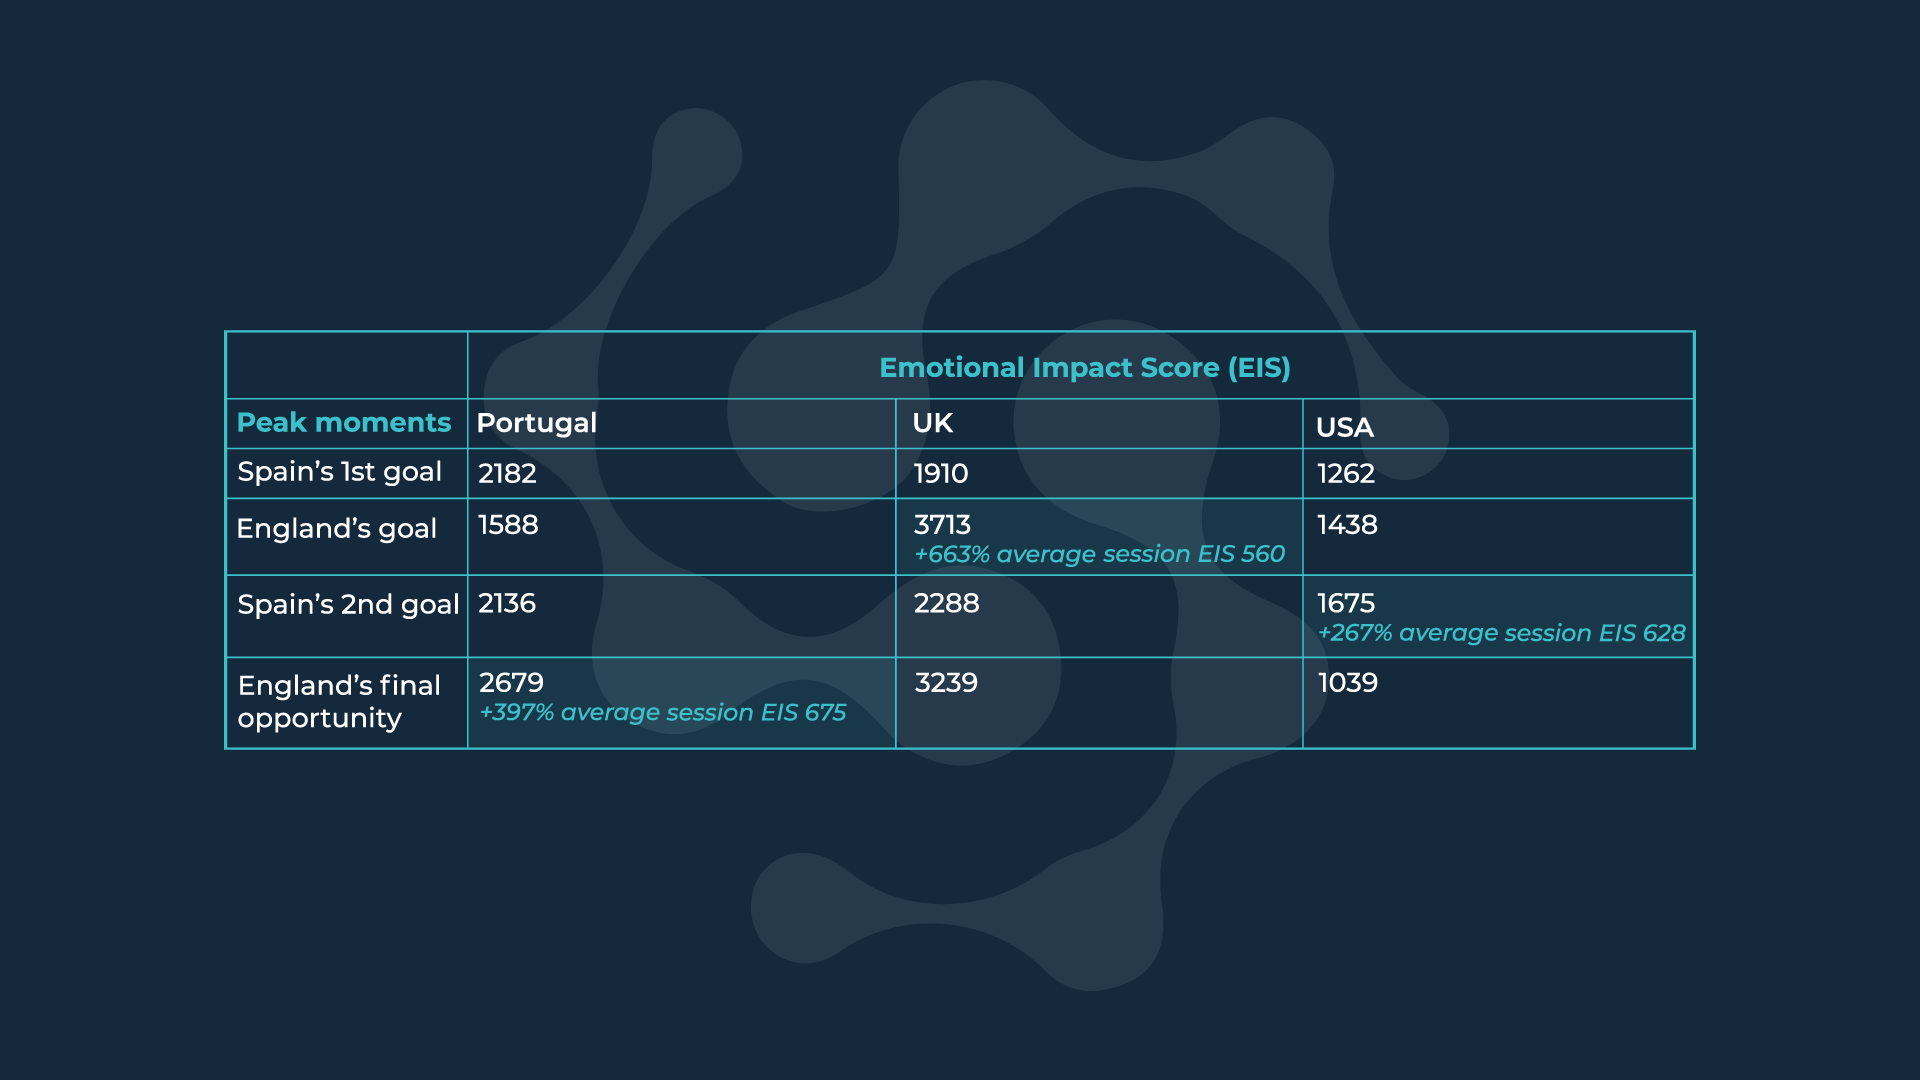Select the Spain's 2nd goal row label

tap(348, 605)
